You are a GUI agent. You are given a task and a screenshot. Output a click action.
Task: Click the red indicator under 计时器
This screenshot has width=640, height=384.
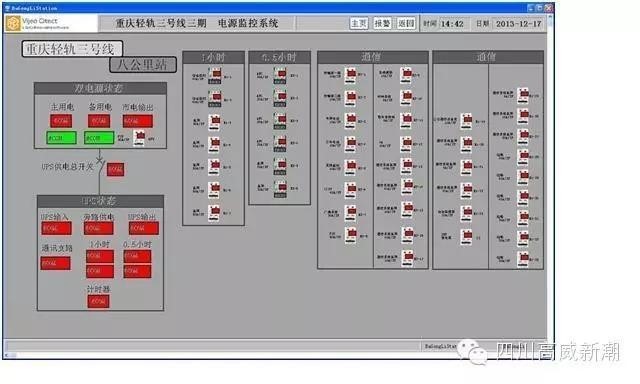[x=98, y=302]
